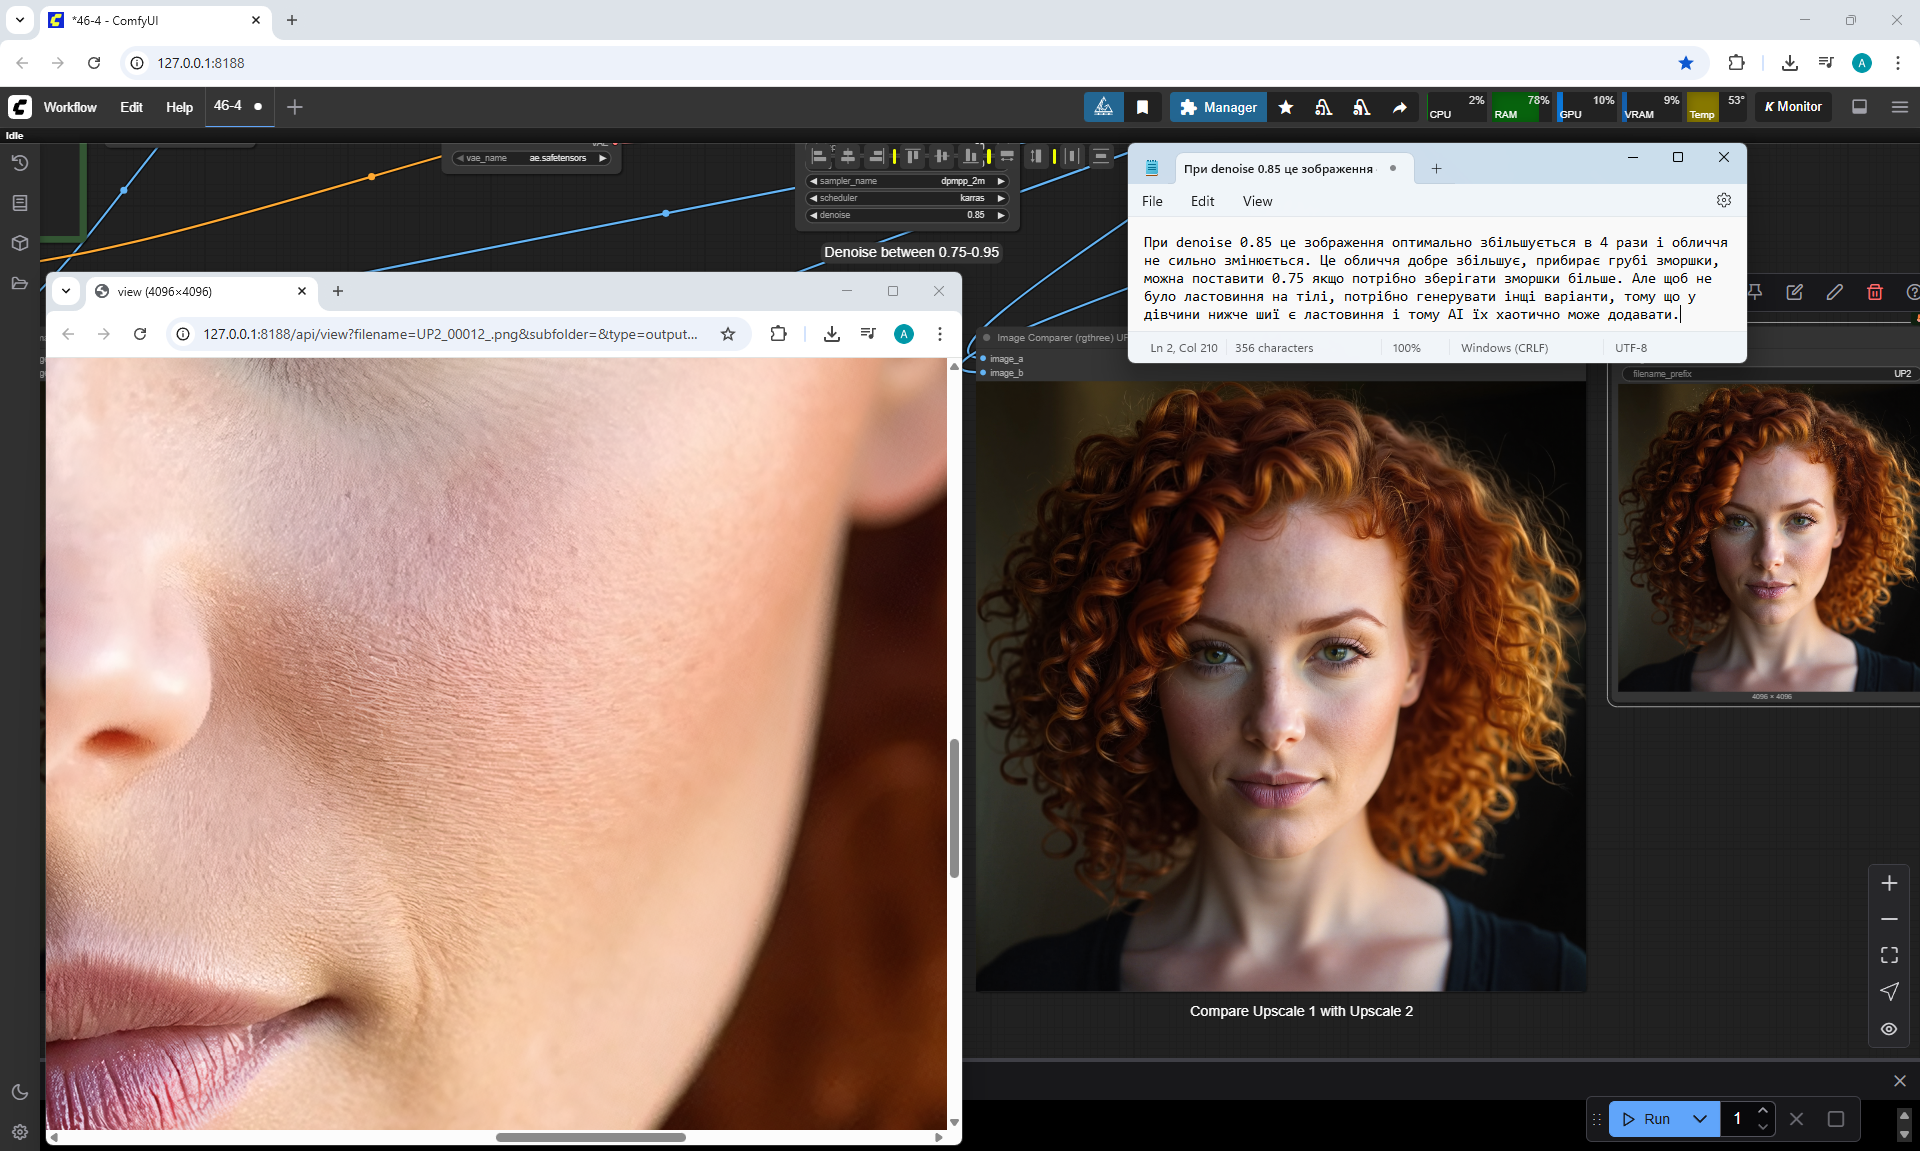Fit view using canvas fullscreen icon
Viewport: 1920px width, 1151px height.
click(1889, 955)
